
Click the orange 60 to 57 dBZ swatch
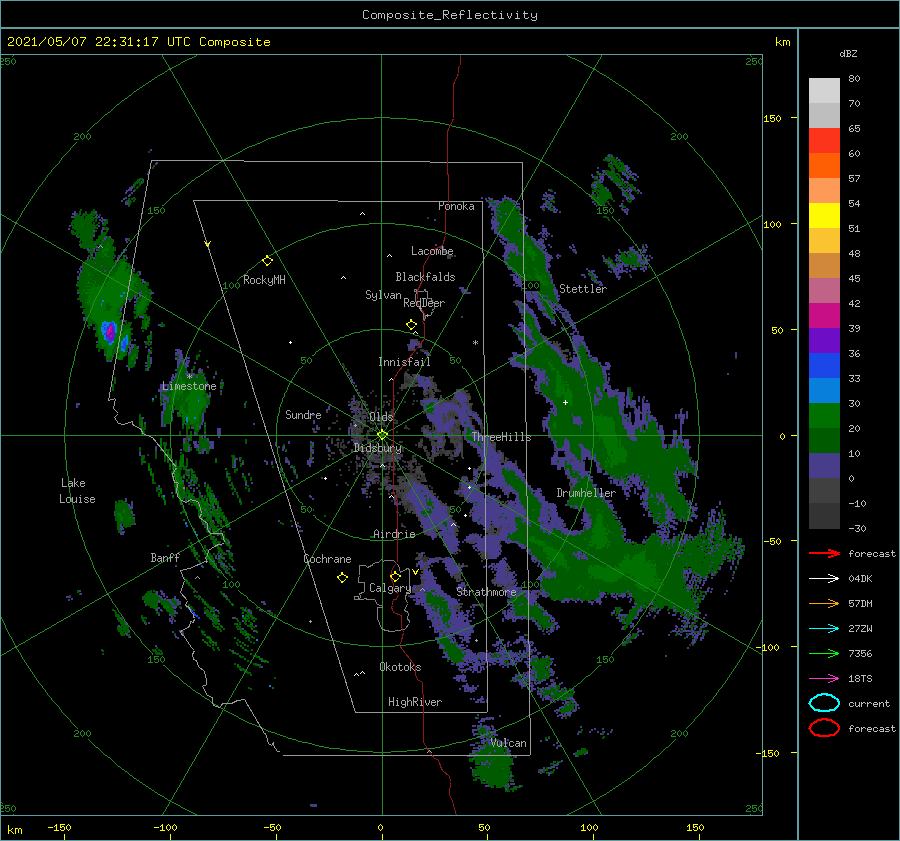(x=824, y=166)
